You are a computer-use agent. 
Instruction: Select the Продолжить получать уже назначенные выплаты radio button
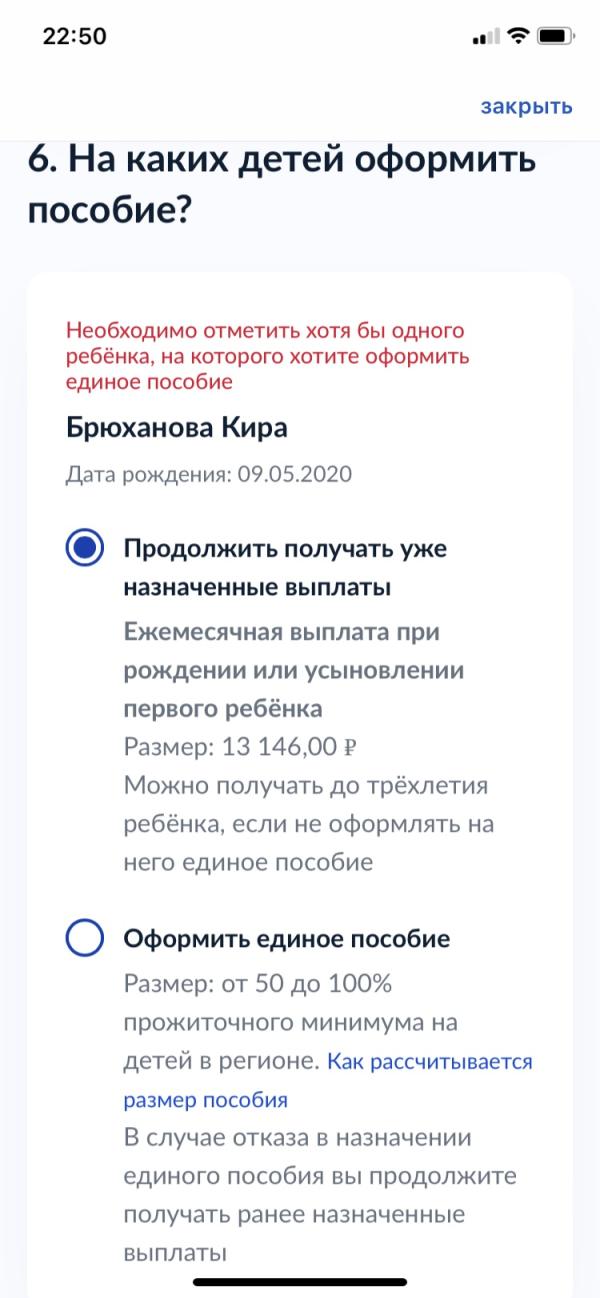tap(85, 549)
